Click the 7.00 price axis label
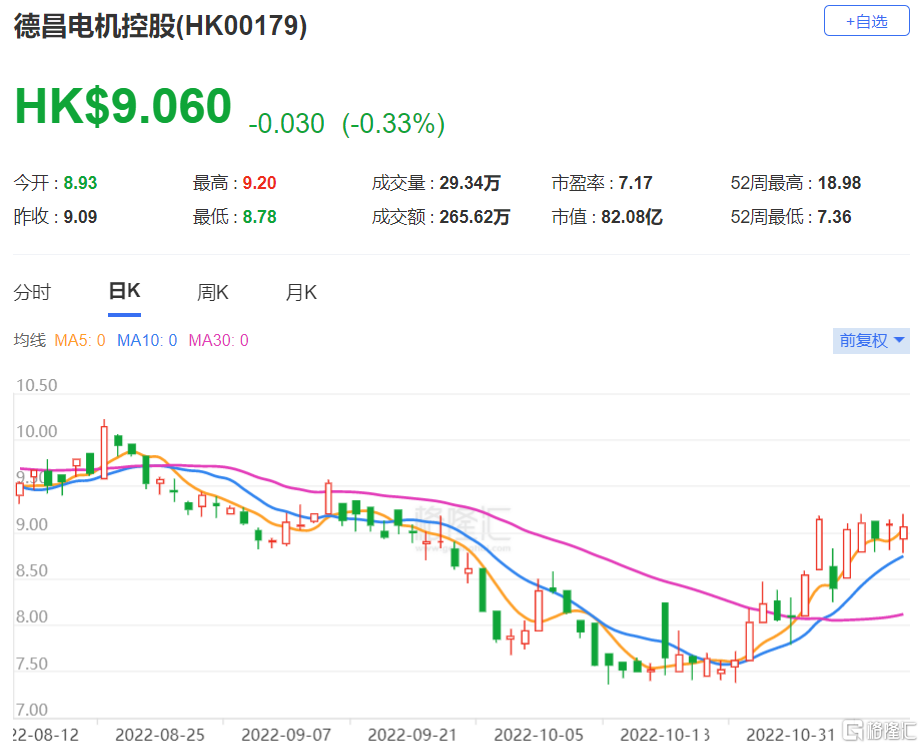 click(32, 710)
